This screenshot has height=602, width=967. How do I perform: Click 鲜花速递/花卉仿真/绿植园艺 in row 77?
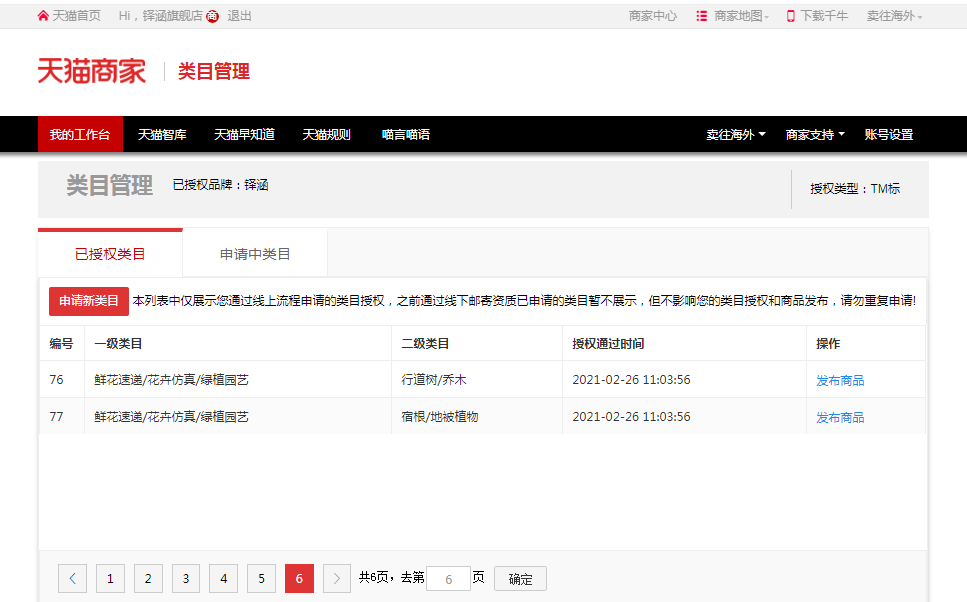(x=171, y=417)
